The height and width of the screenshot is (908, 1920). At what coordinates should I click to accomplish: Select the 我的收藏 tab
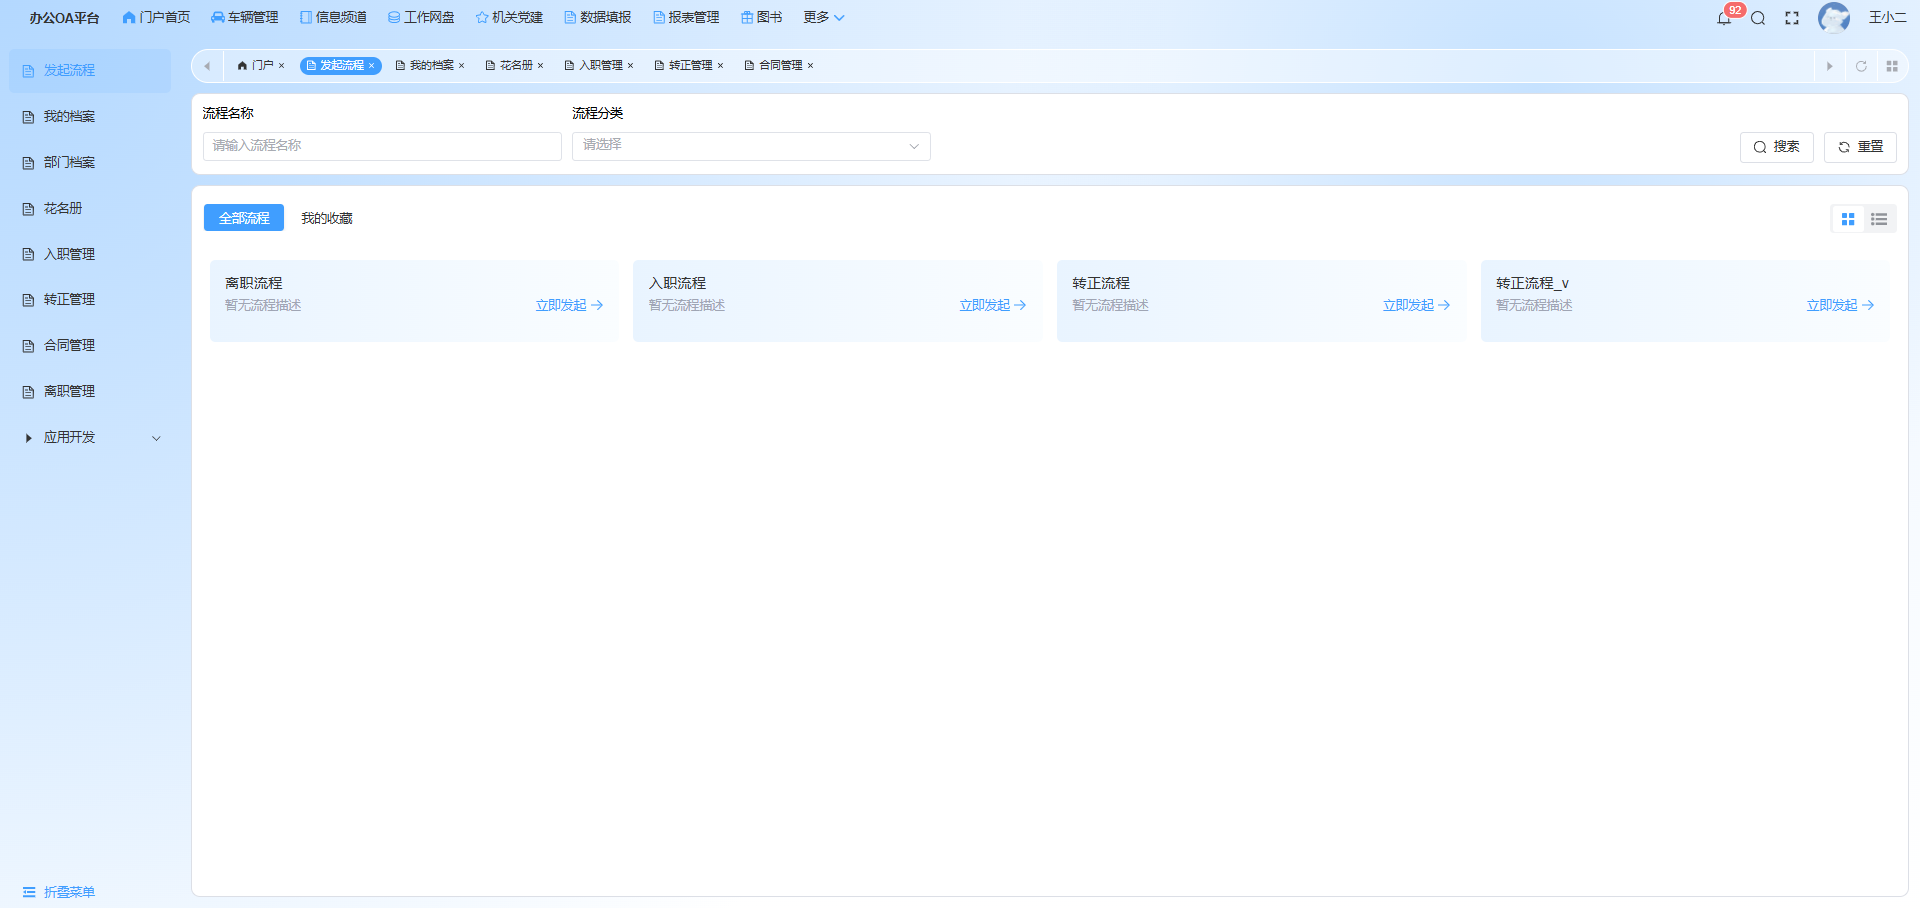tap(327, 218)
